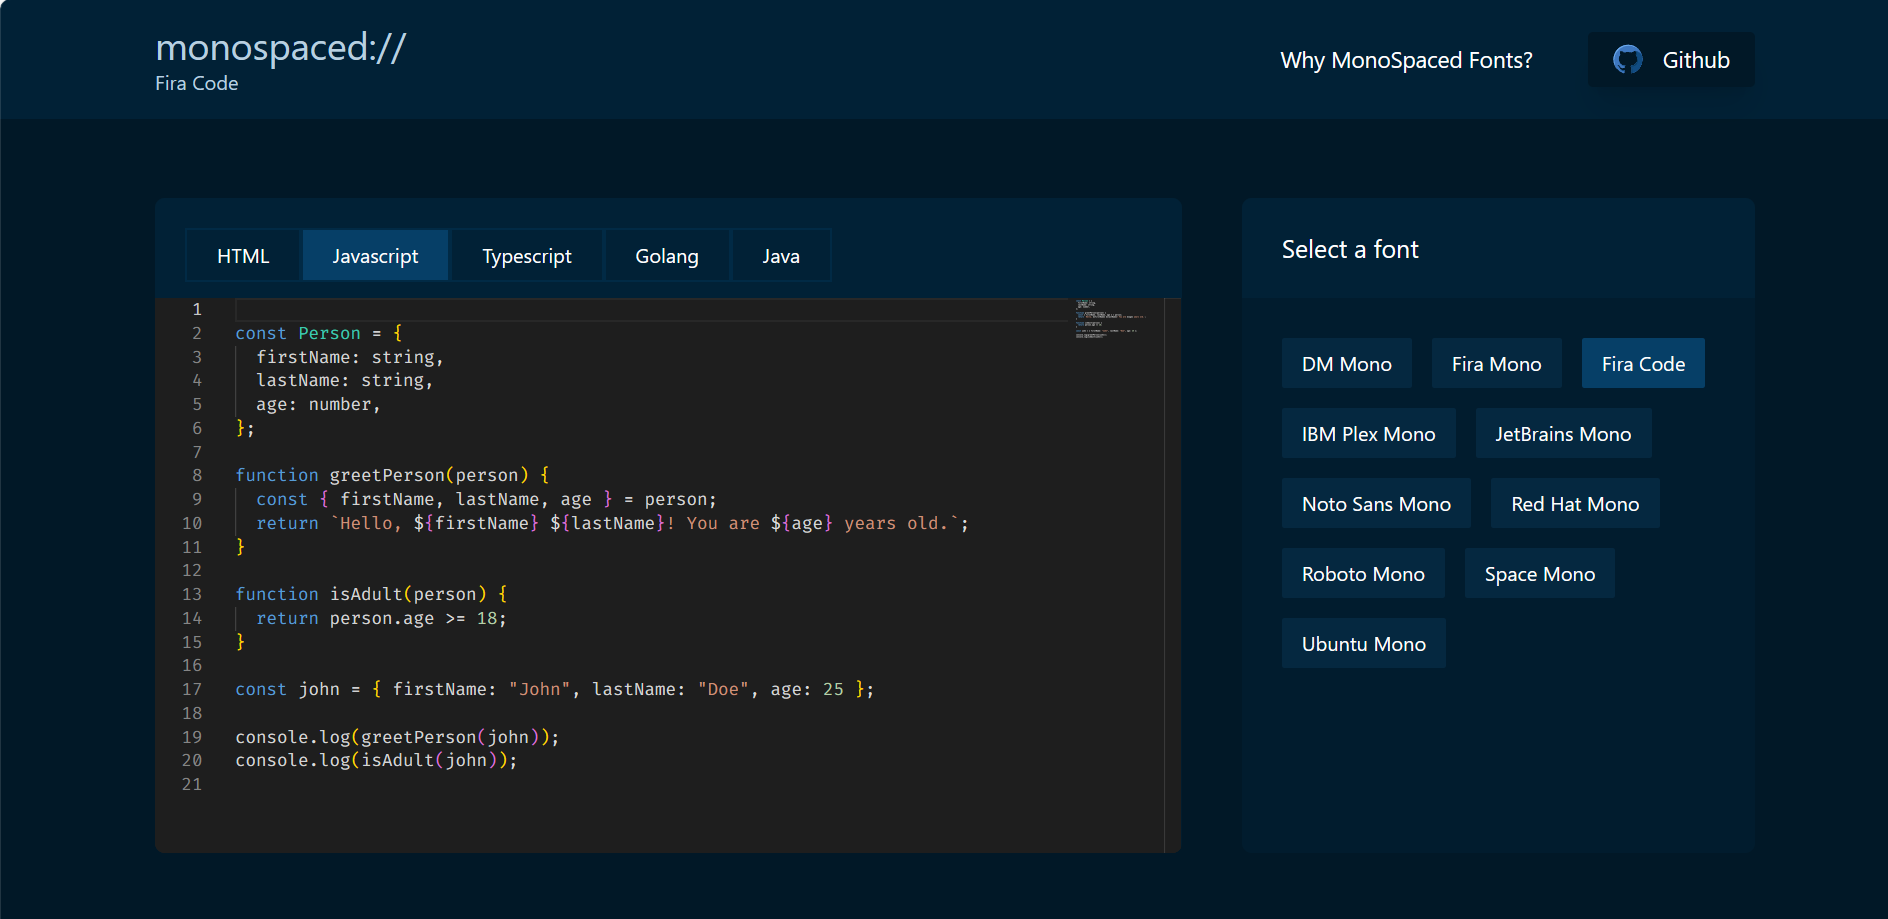Switch to the Roboto Mono font
Image resolution: width=1888 pixels, height=919 pixels.
point(1363,574)
